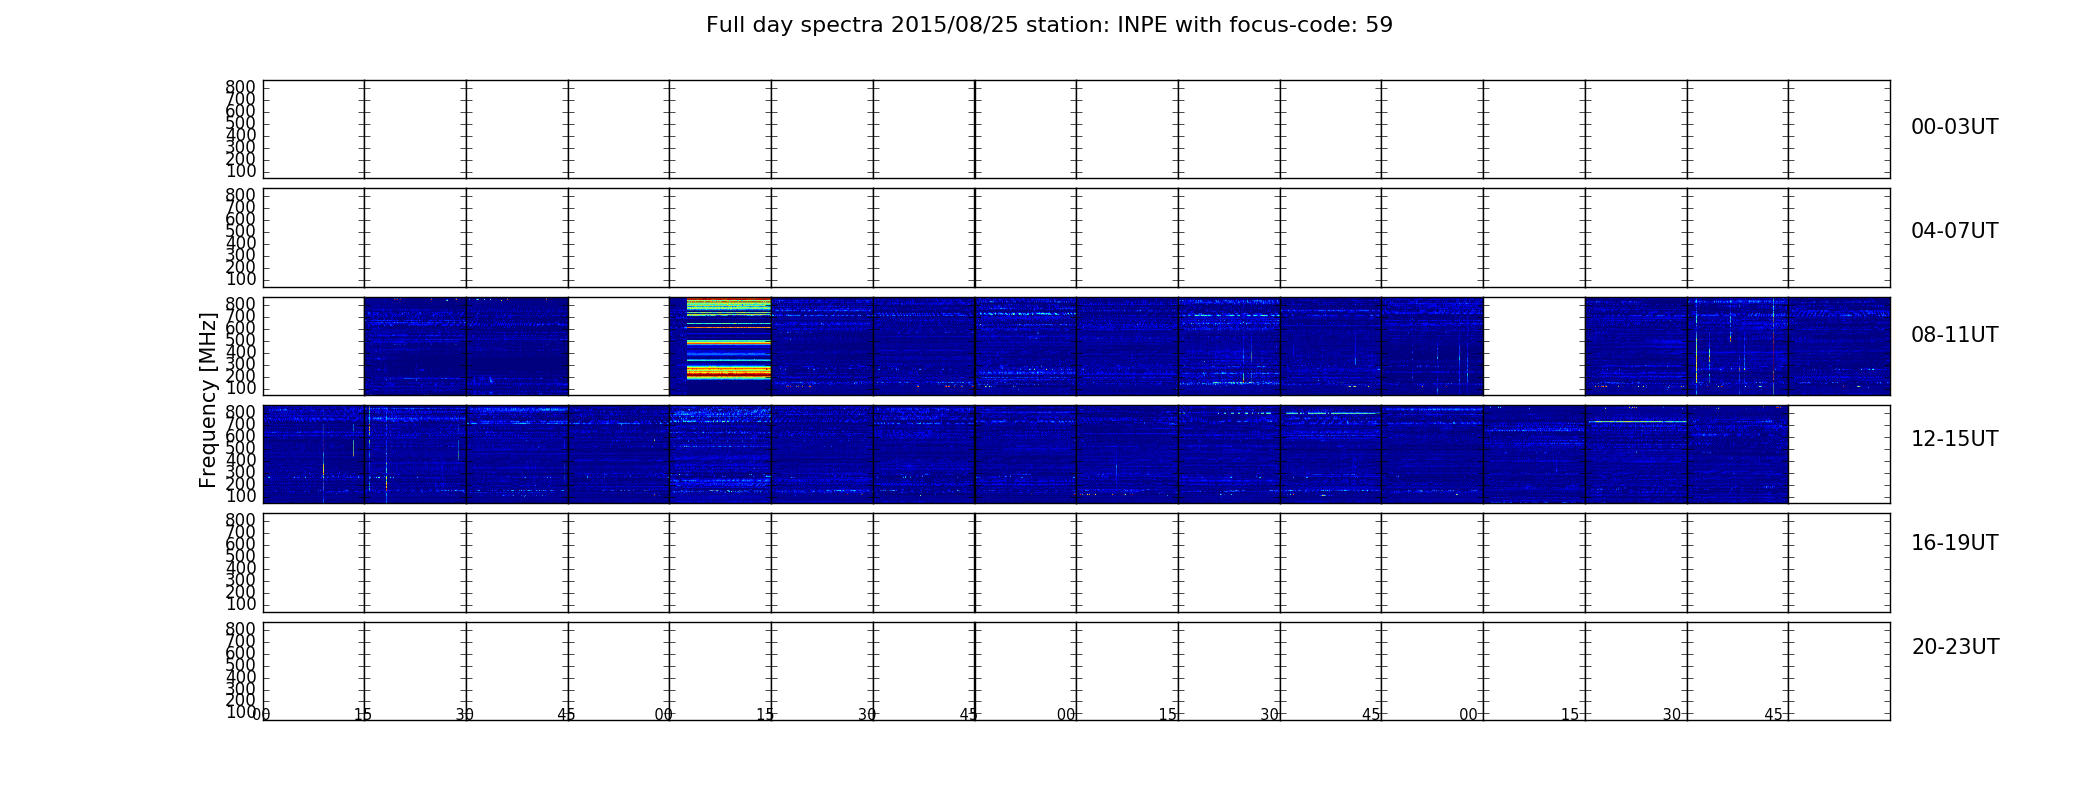The width and height of the screenshot is (2100, 800).
Task: Click the bright banded spectrum block in 08-11UT panel
Action: [728, 339]
